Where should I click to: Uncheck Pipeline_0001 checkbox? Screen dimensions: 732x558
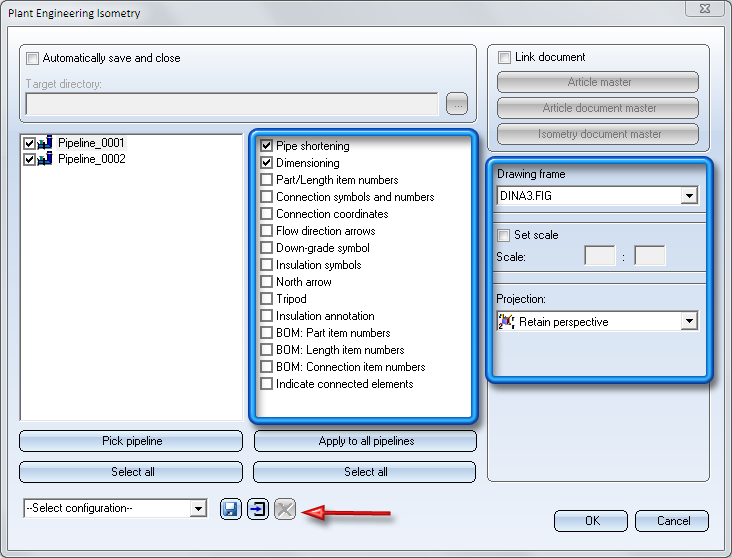pos(29,143)
